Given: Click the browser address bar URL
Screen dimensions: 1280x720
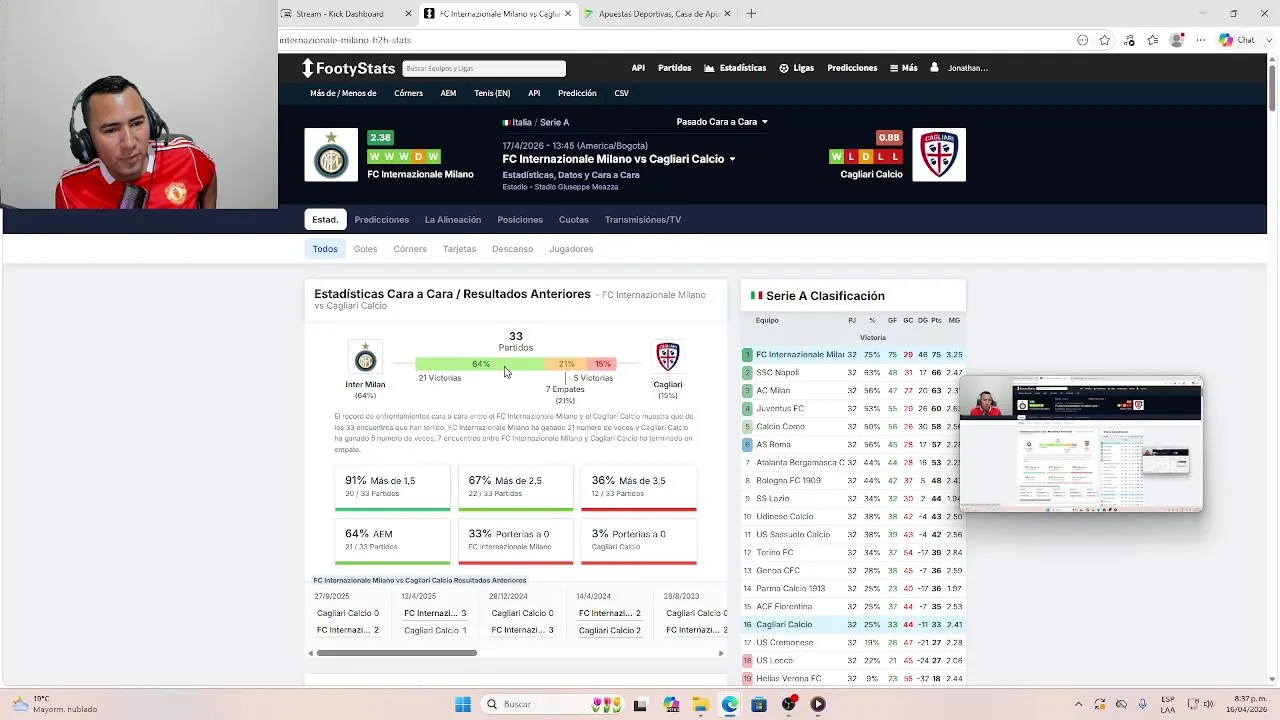Looking at the screenshot, I should point(345,40).
